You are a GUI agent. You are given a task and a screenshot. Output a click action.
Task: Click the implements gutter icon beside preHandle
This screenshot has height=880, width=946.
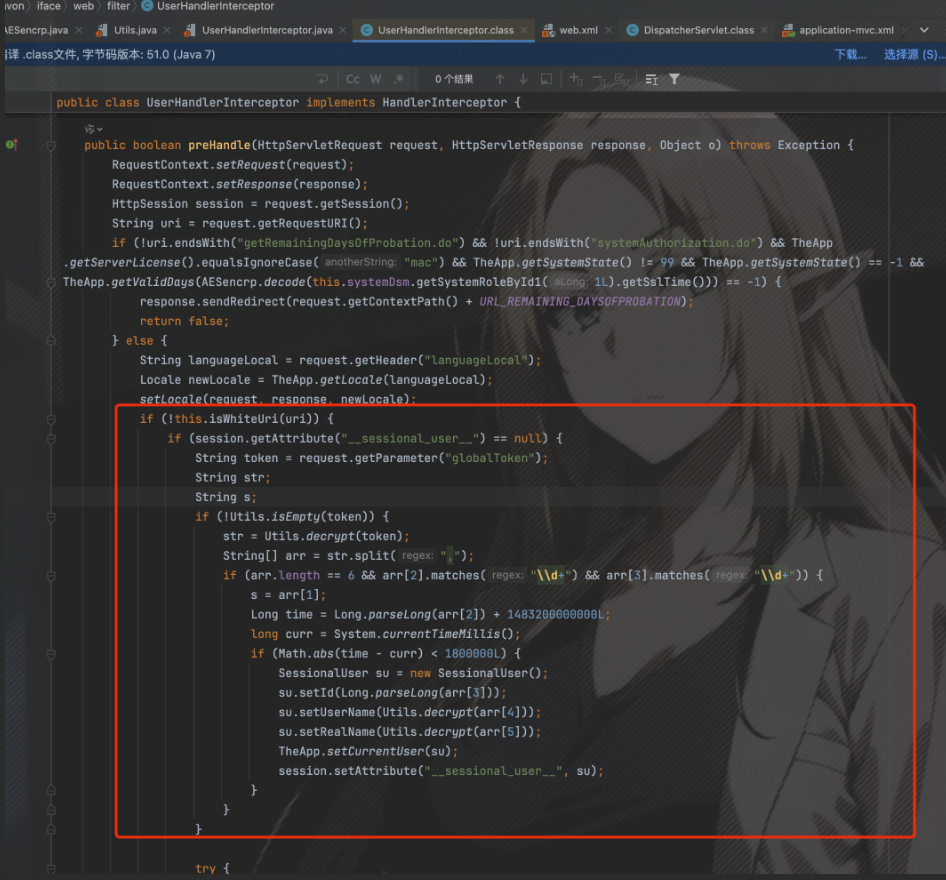11,145
